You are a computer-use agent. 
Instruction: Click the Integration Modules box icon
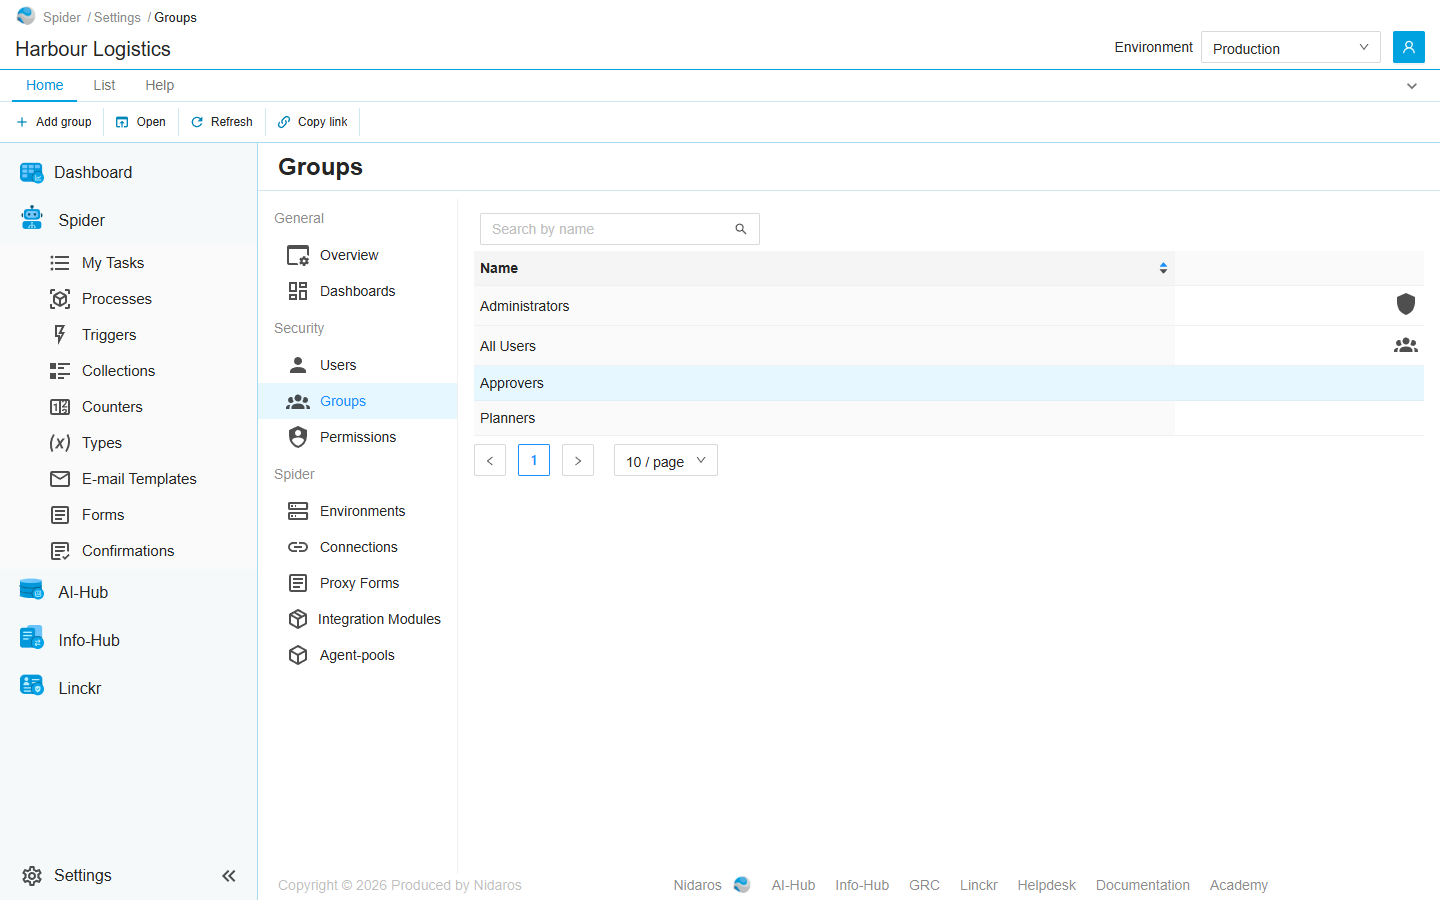298,619
